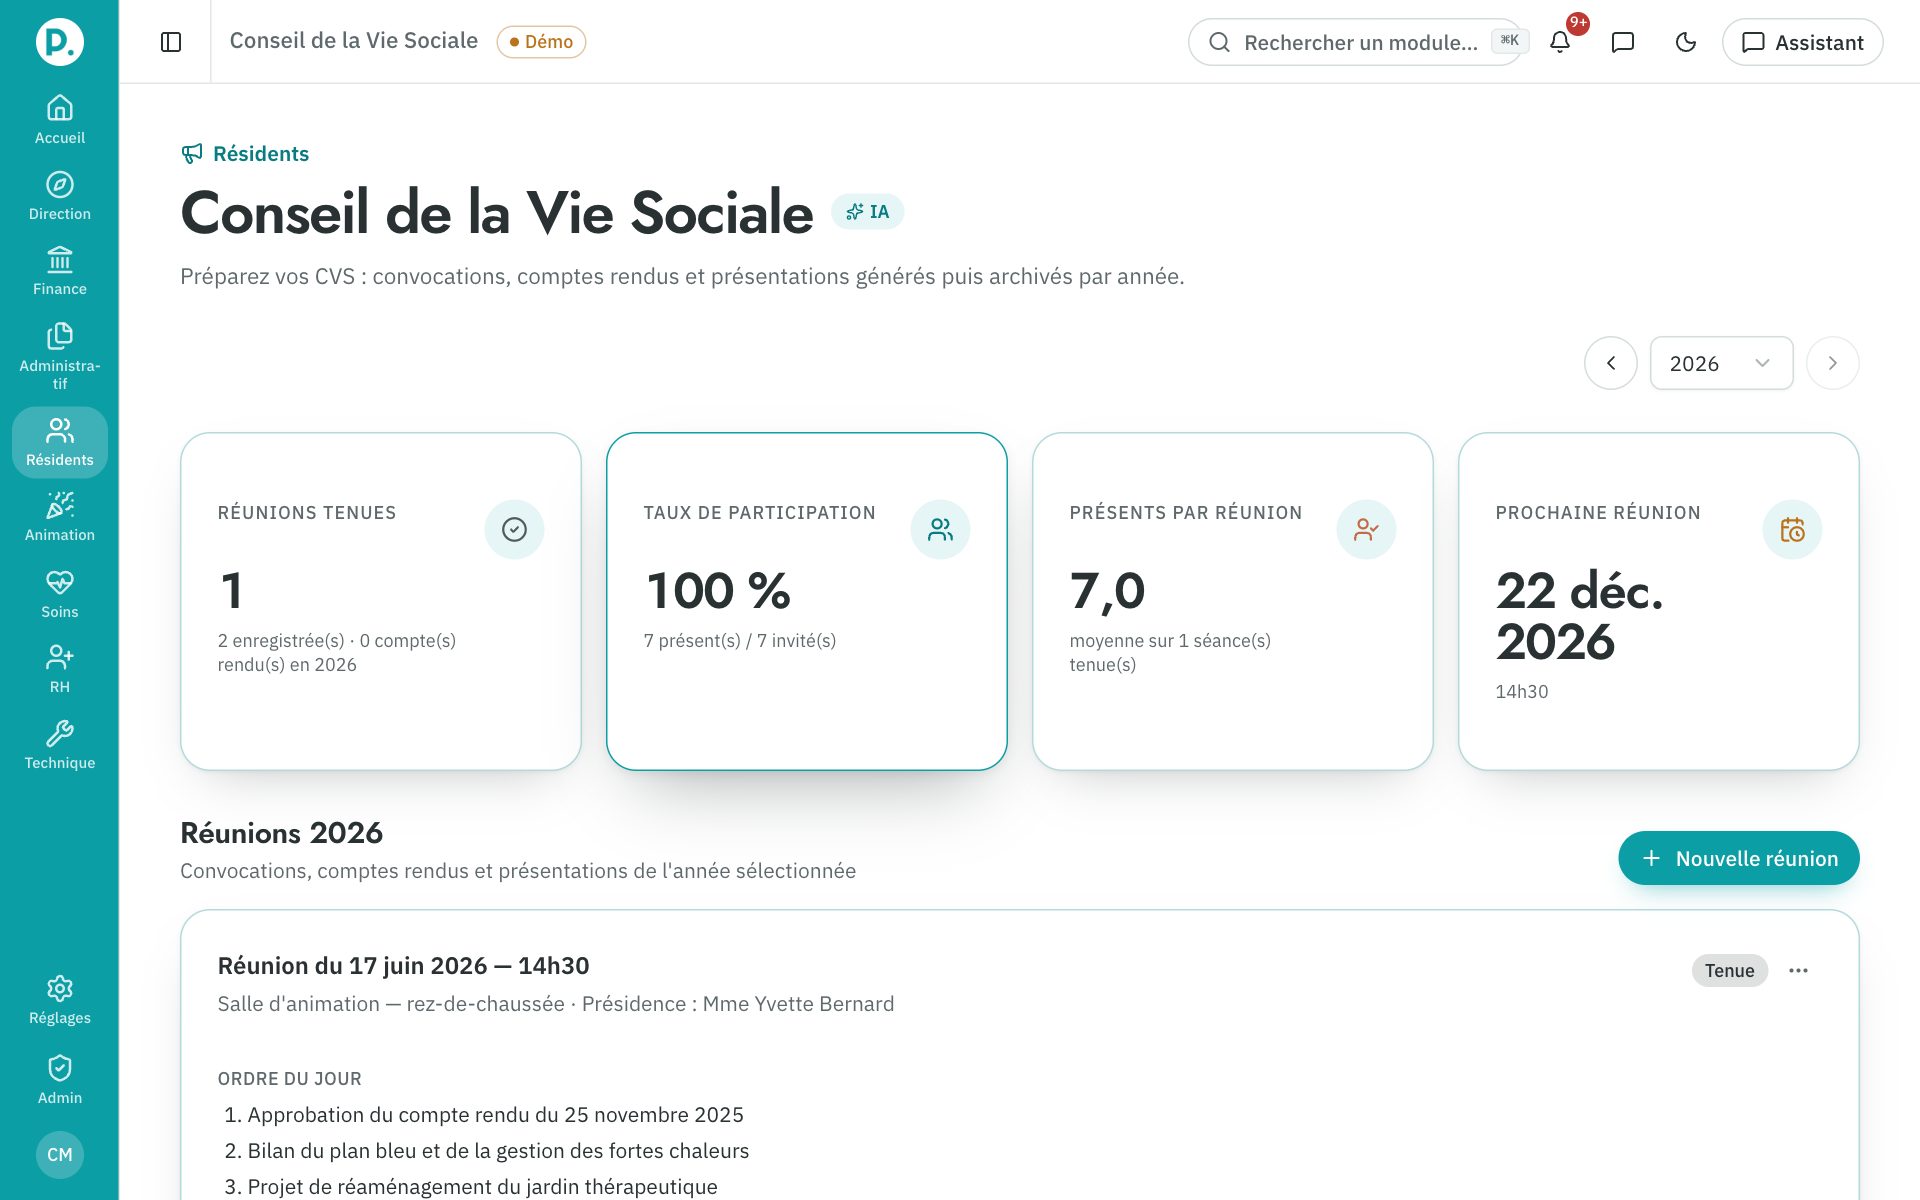Go to the next year

pos(1832,363)
